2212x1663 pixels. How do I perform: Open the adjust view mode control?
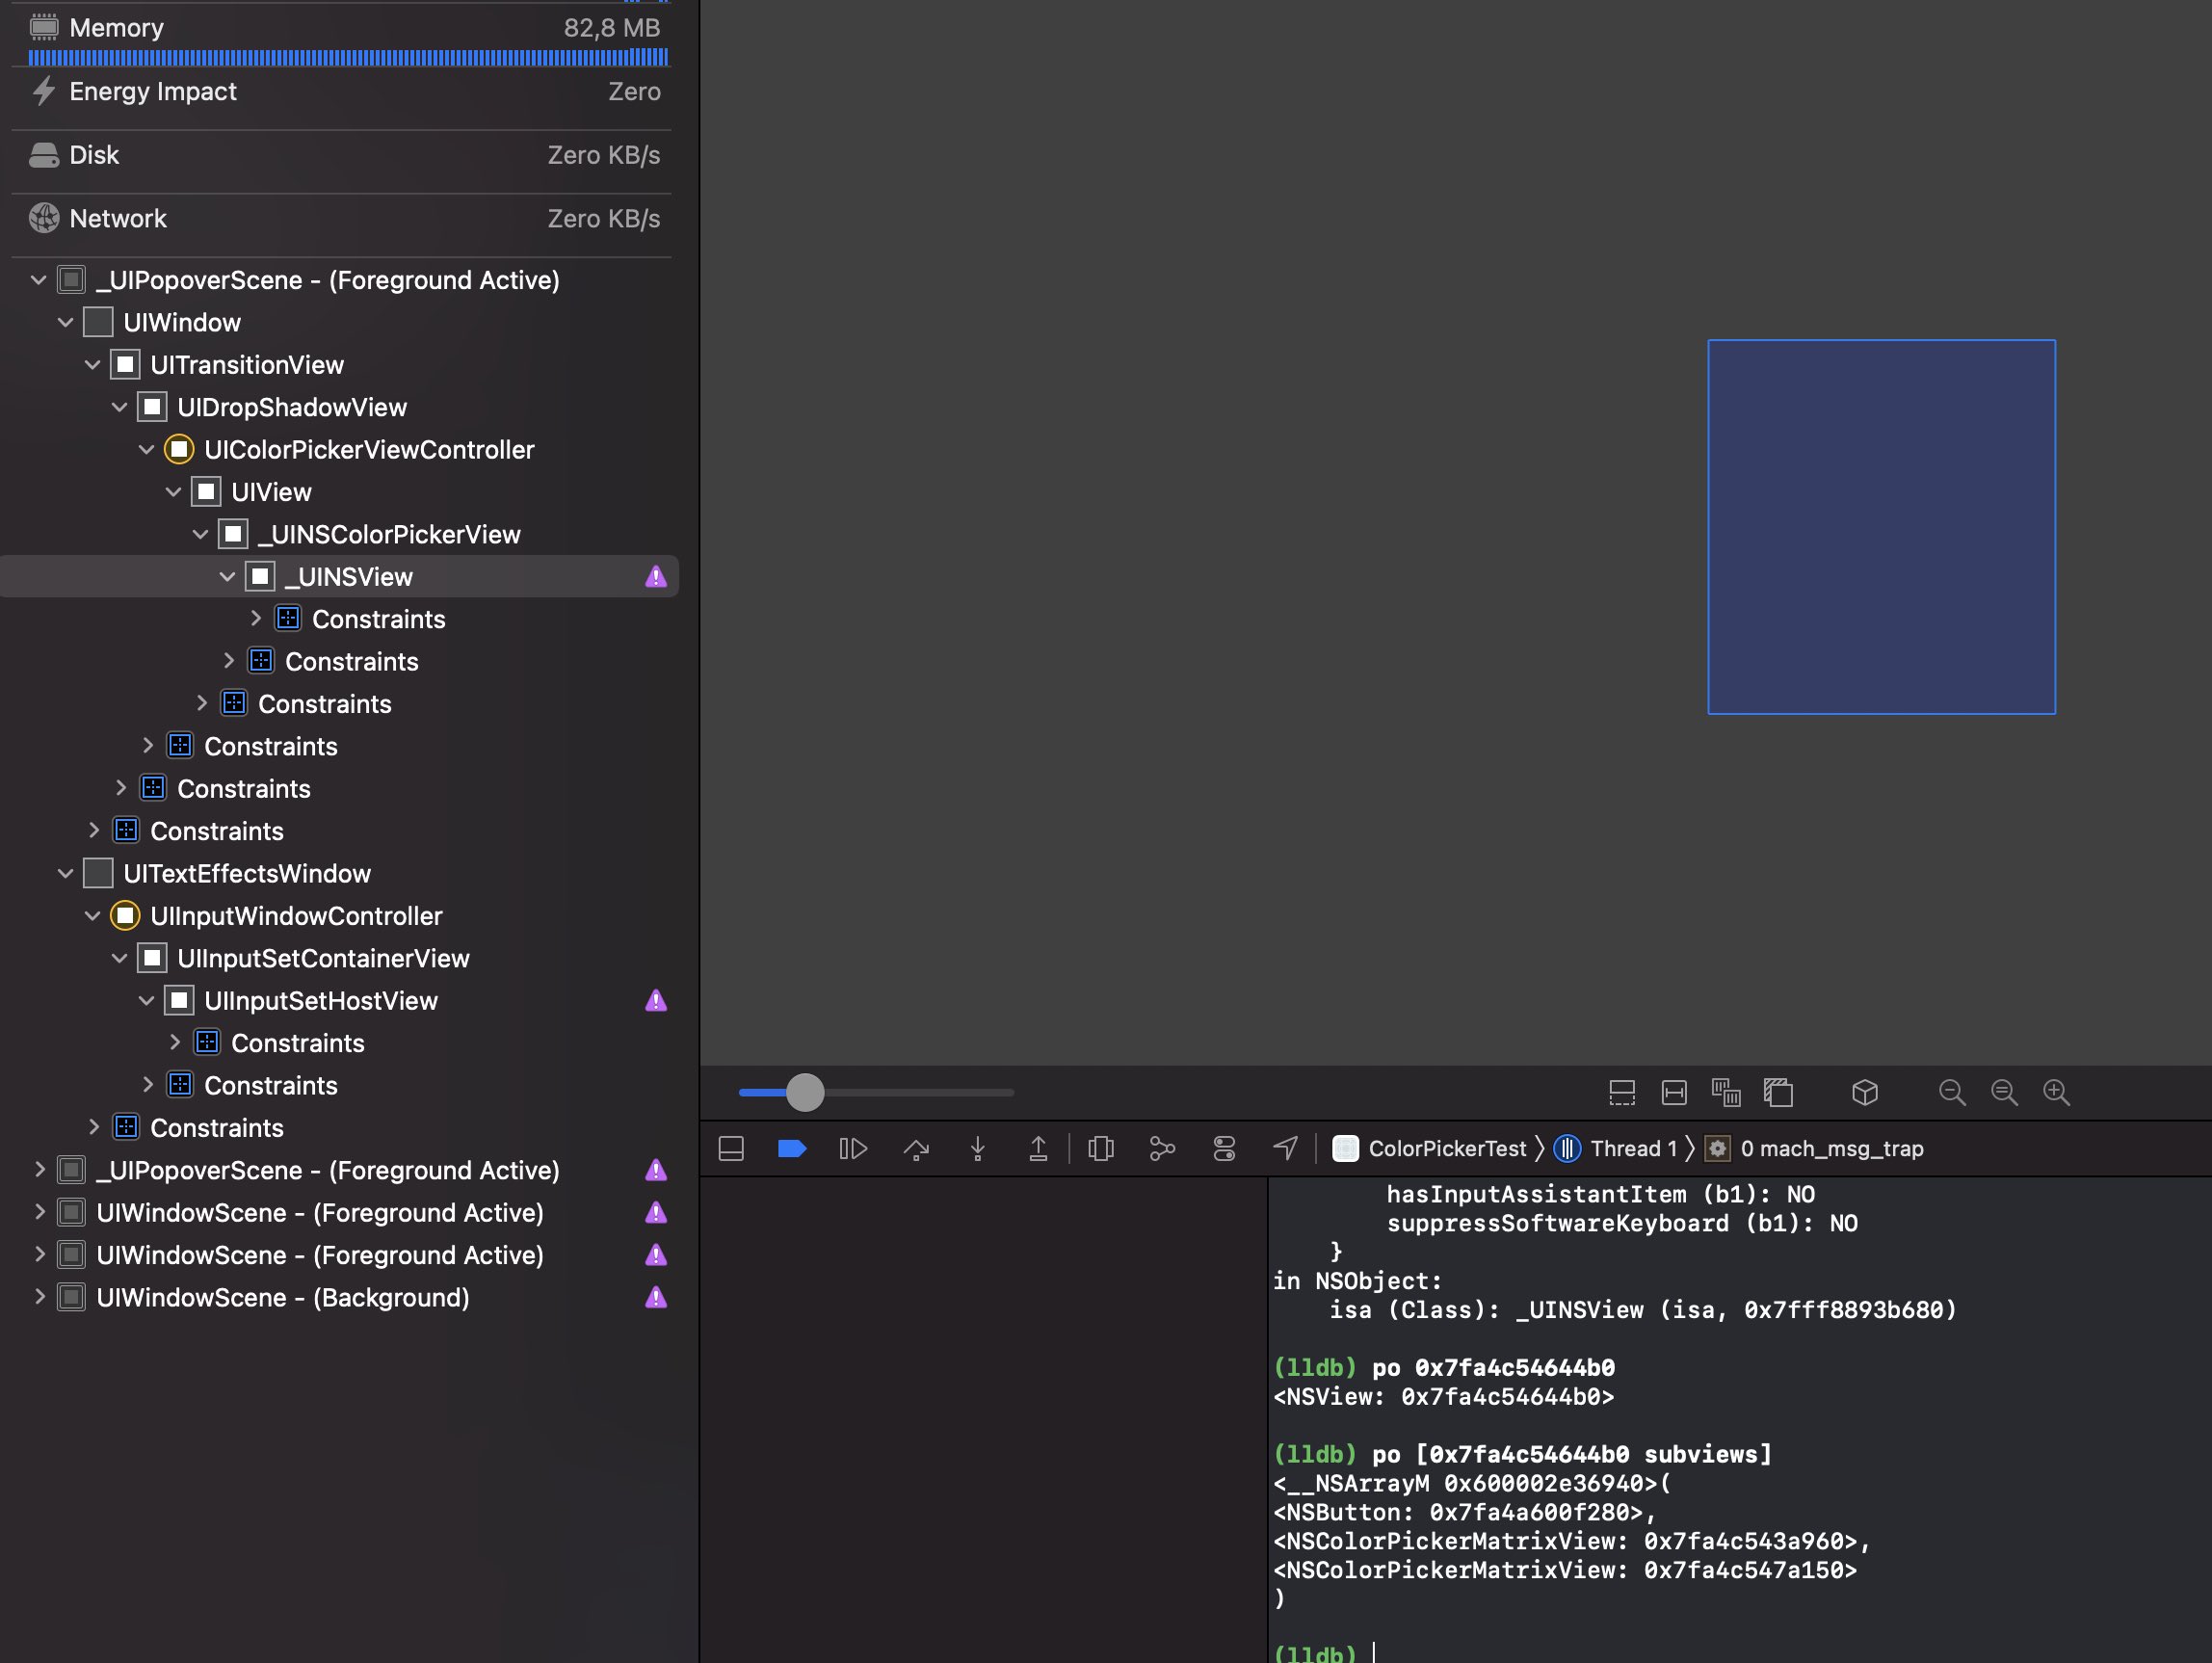[x=1726, y=1092]
